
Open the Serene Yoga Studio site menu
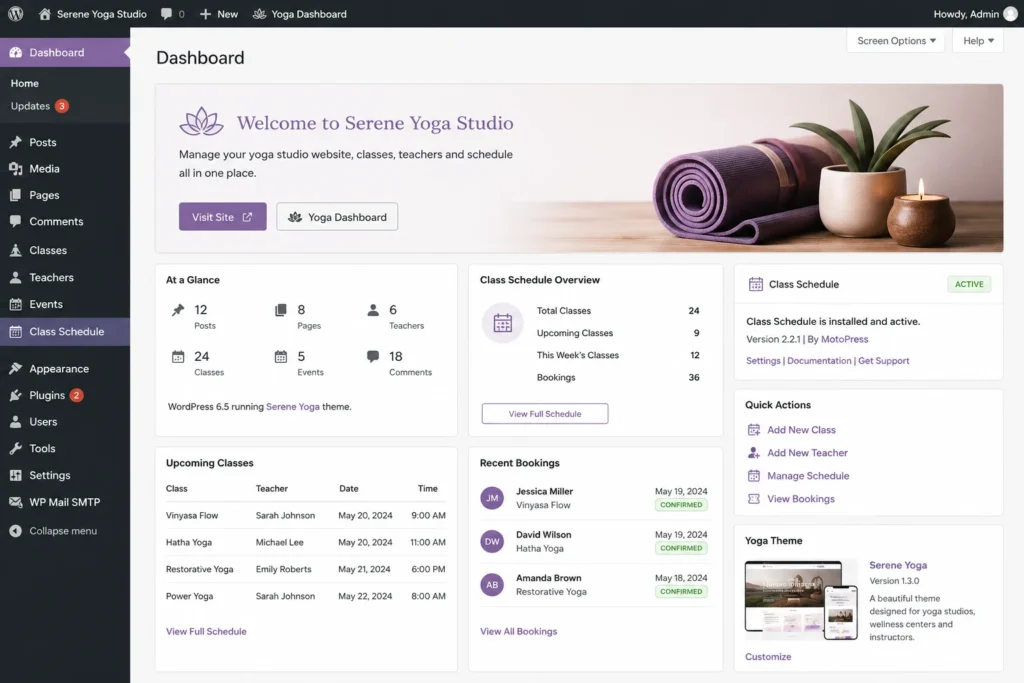(x=92, y=14)
